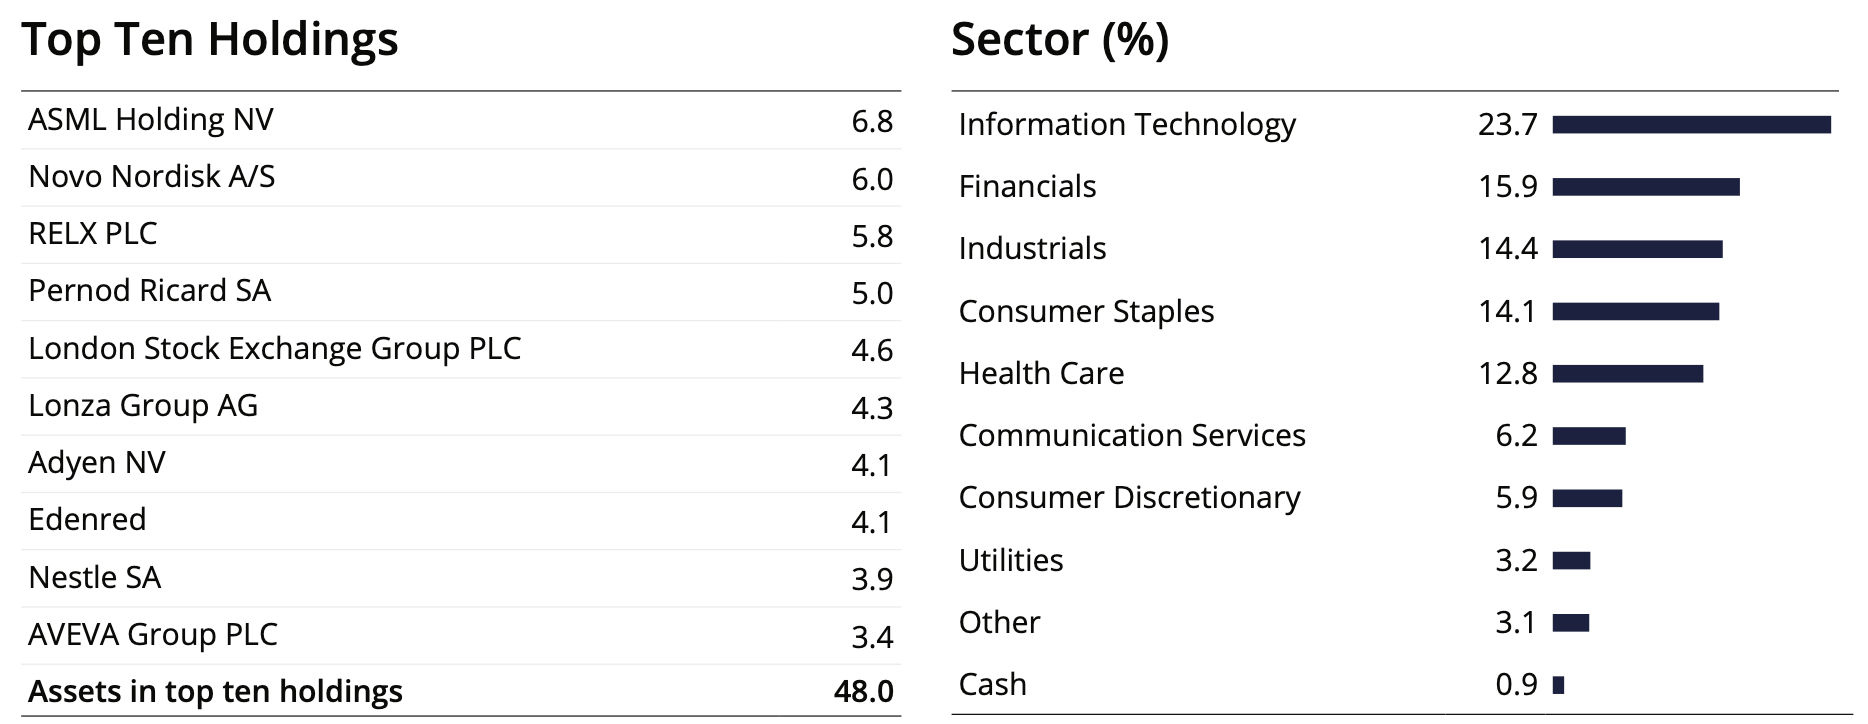1868x724 pixels.
Task: Click London Stock Exchange Group PLC
Action: pyautogui.click(x=275, y=349)
